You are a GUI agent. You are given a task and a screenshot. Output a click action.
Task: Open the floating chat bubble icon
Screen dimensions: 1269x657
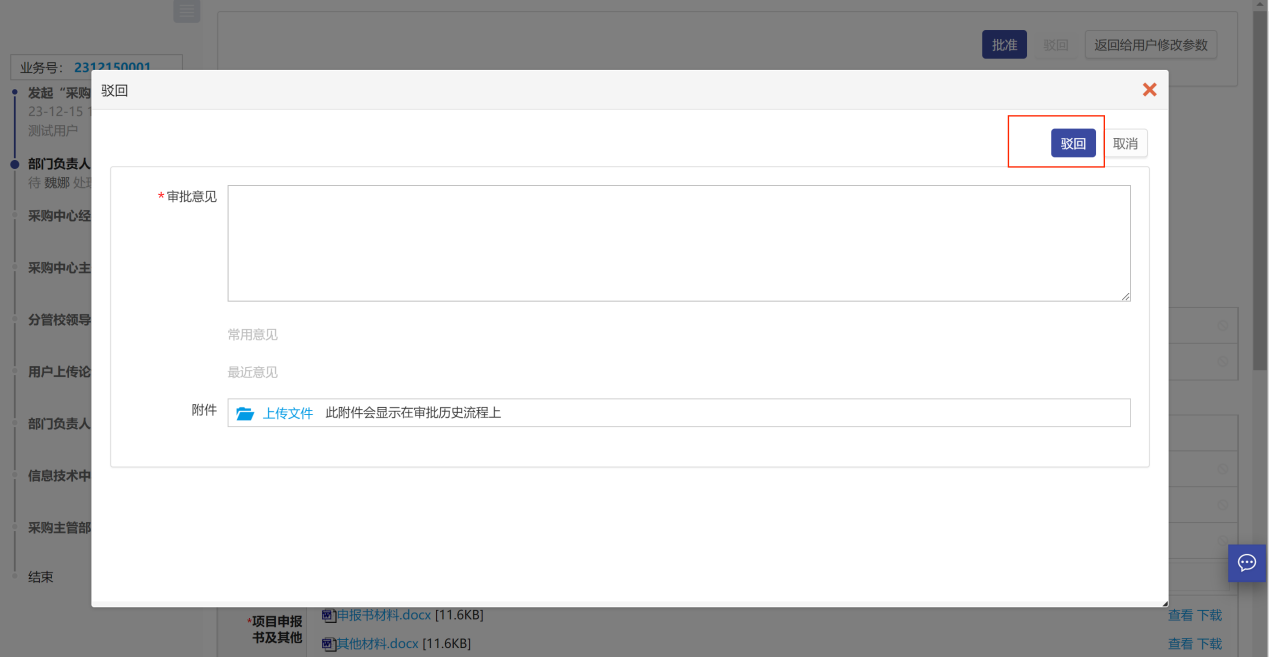click(x=1247, y=562)
